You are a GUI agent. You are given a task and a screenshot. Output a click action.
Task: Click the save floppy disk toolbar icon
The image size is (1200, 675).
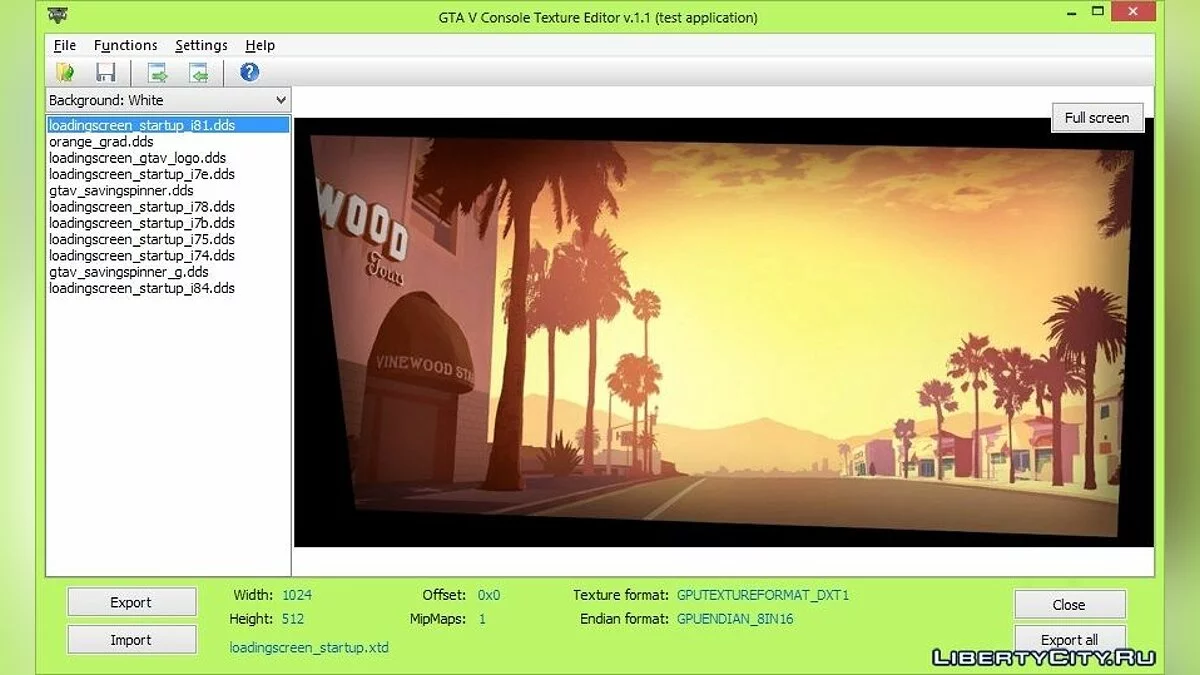tap(106, 72)
